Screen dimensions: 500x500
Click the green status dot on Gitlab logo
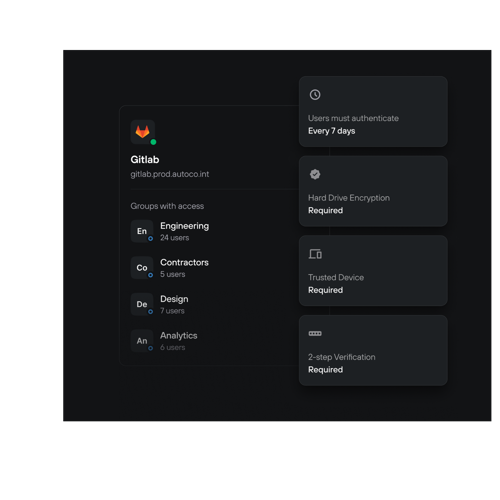[153, 142]
